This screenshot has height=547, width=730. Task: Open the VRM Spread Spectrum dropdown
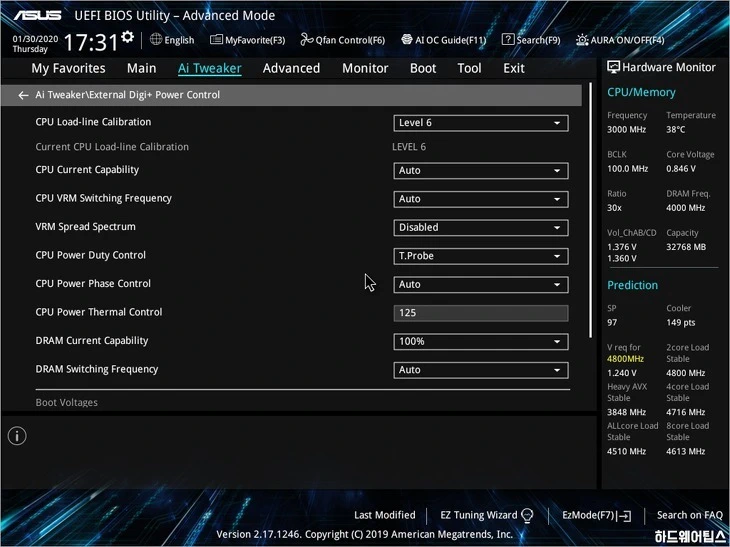[480, 227]
